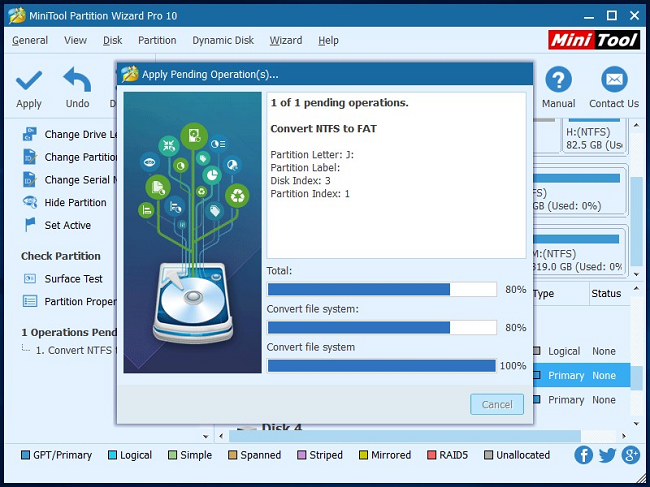Select Hide Partition in sidebar
Image resolution: width=650 pixels, height=487 pixels.
click(x=74, y=203)
